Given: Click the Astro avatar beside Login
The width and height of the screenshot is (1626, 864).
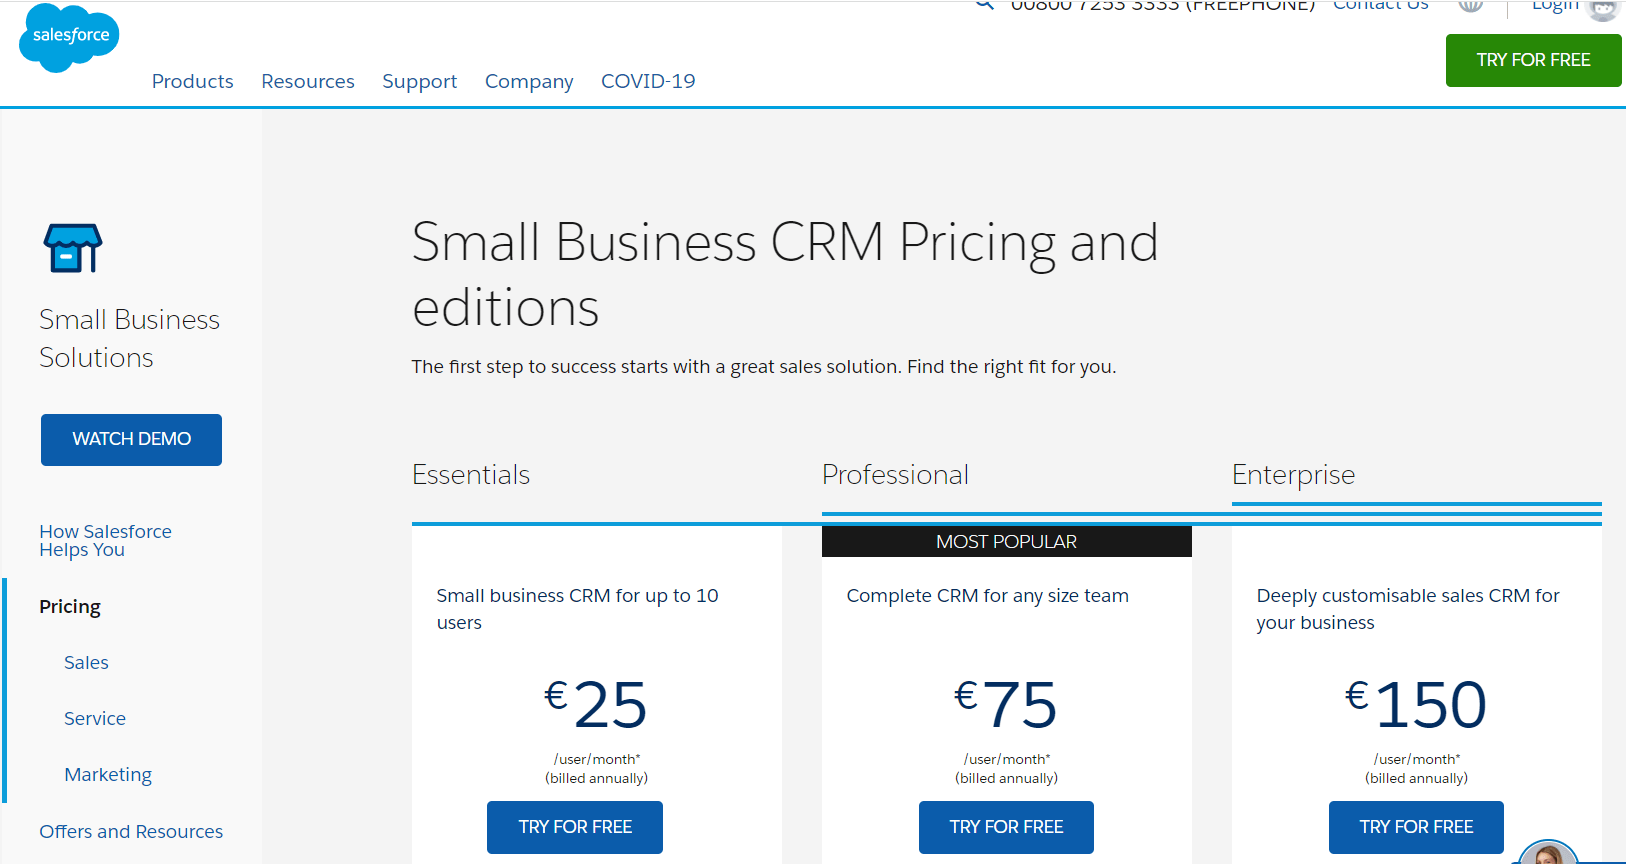Looking at the screenshot, I should (x=1602, y=8).
